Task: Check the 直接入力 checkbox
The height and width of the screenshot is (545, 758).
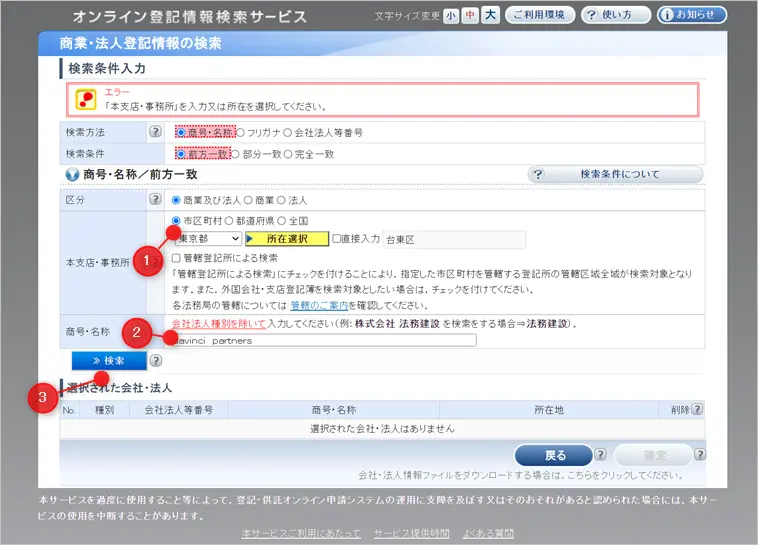Action: tap(338, 239)
